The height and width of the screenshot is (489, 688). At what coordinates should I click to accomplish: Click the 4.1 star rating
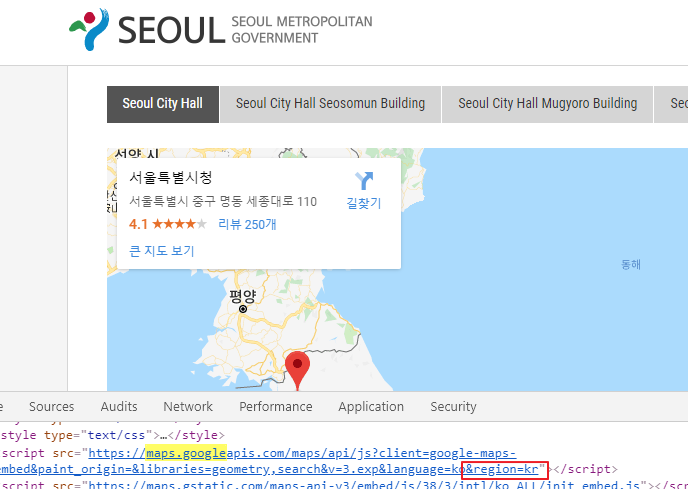coord(168,224)
